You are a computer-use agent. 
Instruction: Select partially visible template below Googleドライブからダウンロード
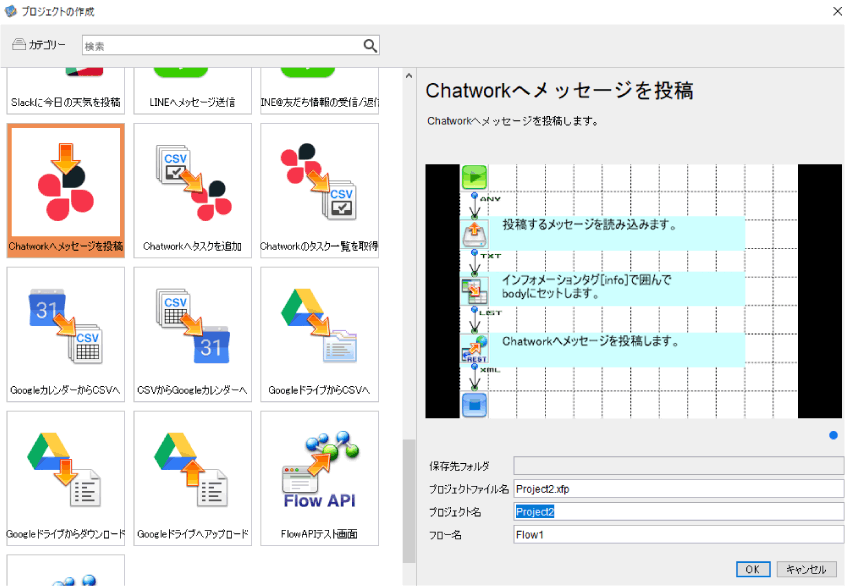click(66, 570)
